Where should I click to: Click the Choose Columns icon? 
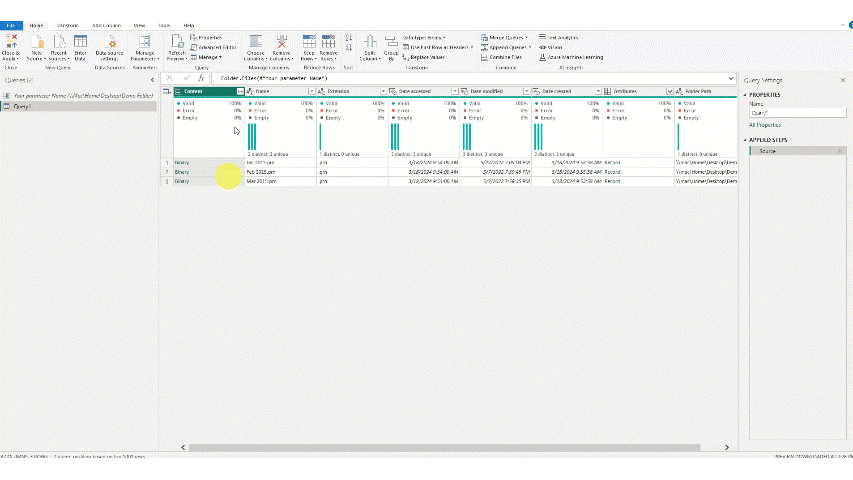pyautogui.click(x=256, y=43)
